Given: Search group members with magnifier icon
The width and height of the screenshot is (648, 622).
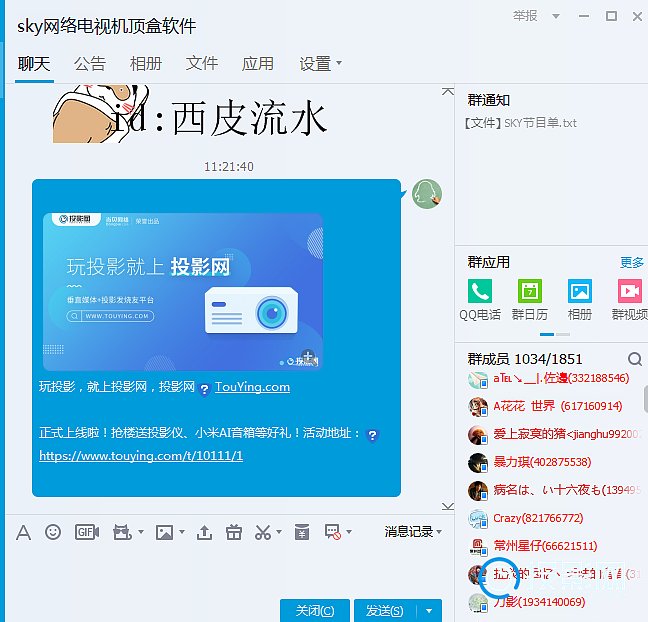Looking at the screenshot, I should click(634, 359).
